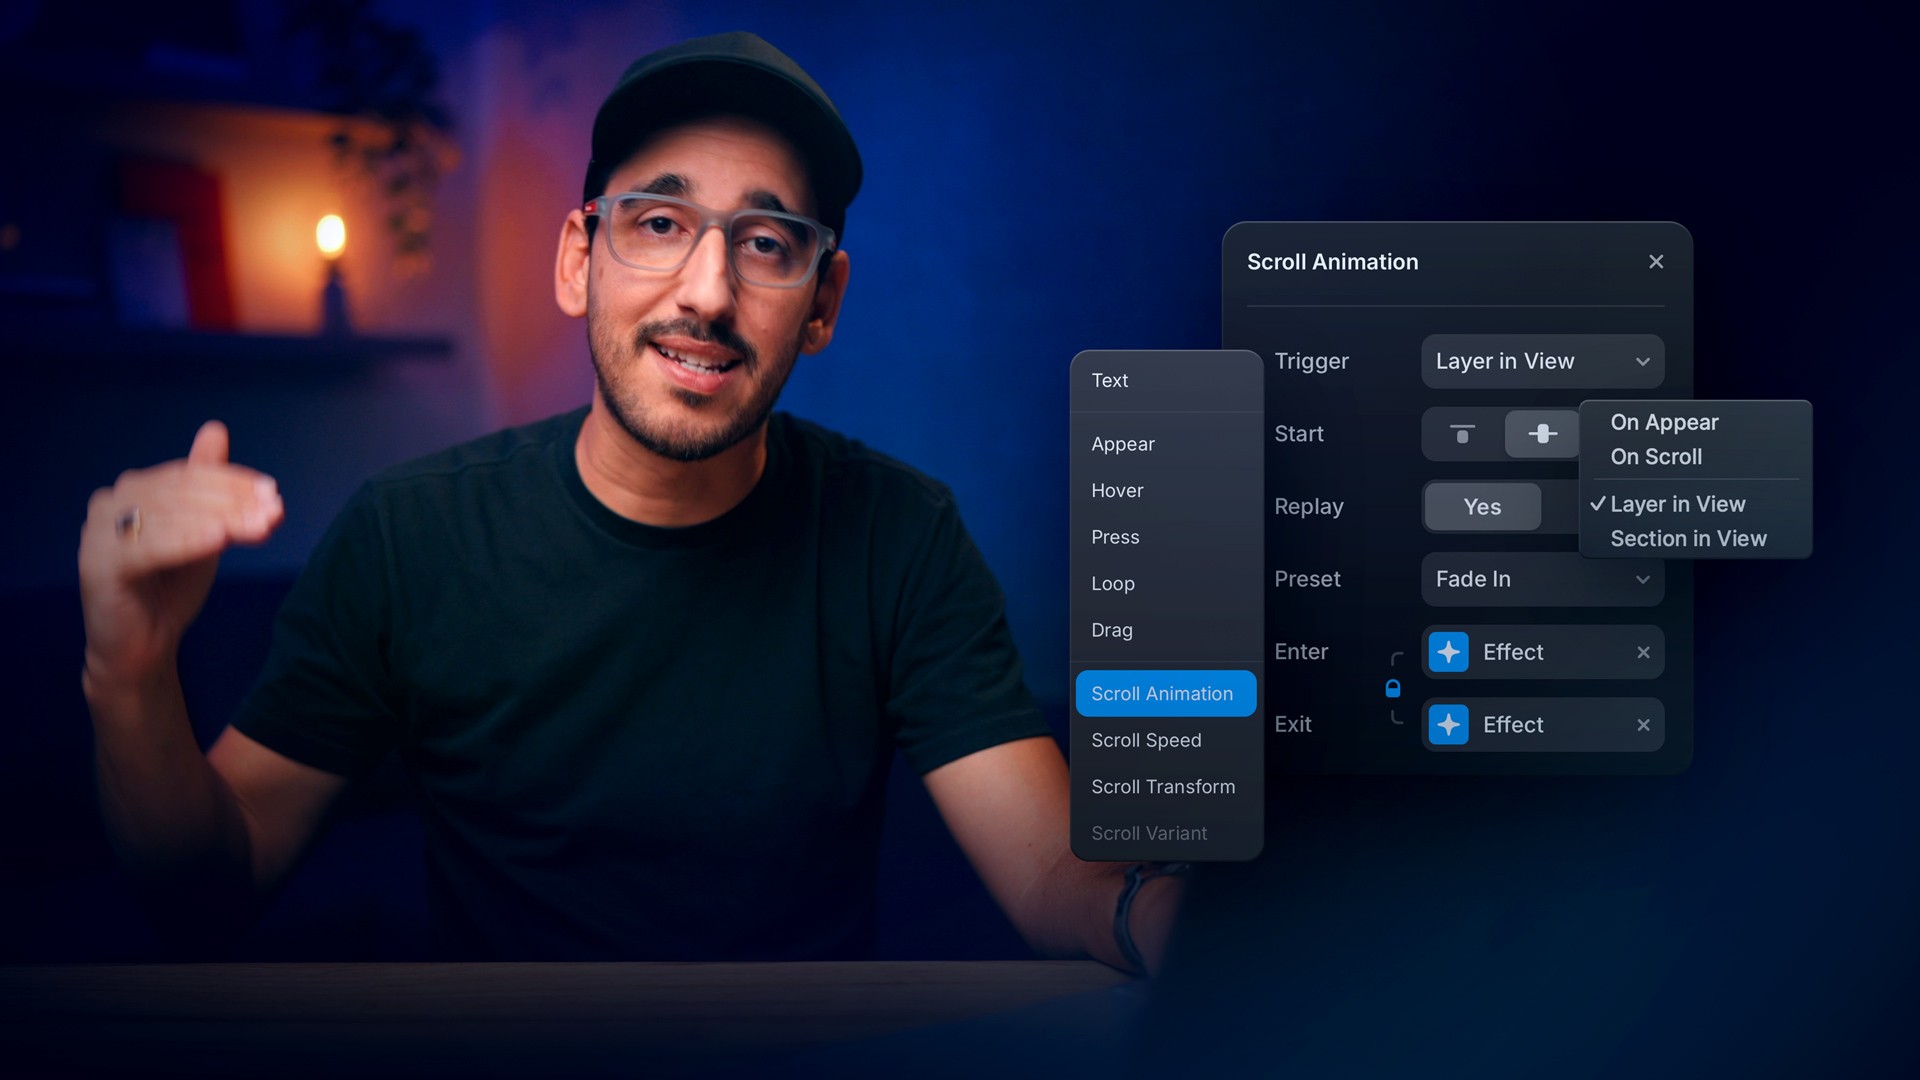Select Scroll Transform menu item
Screen dimensions: 1920x1080
[x=1163, y=787]
